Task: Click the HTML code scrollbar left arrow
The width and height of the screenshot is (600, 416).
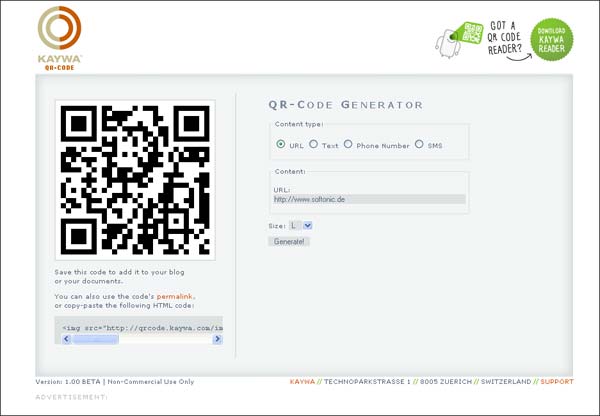Action: [66, 340]
